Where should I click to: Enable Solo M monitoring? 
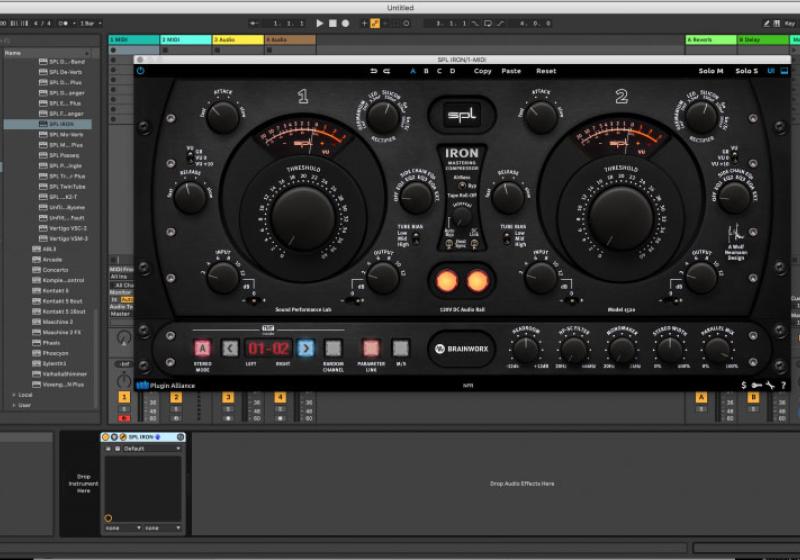[x=711, y=71]
